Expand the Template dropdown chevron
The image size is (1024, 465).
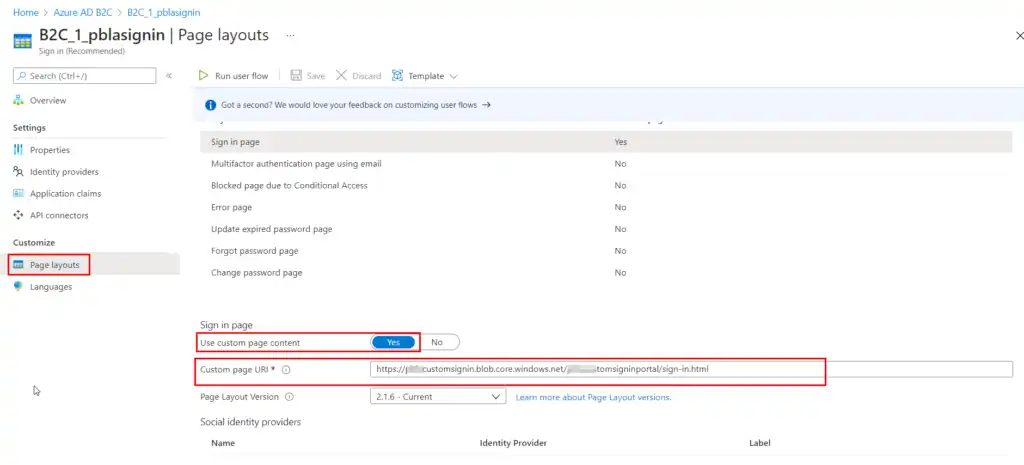pos(454,76)
